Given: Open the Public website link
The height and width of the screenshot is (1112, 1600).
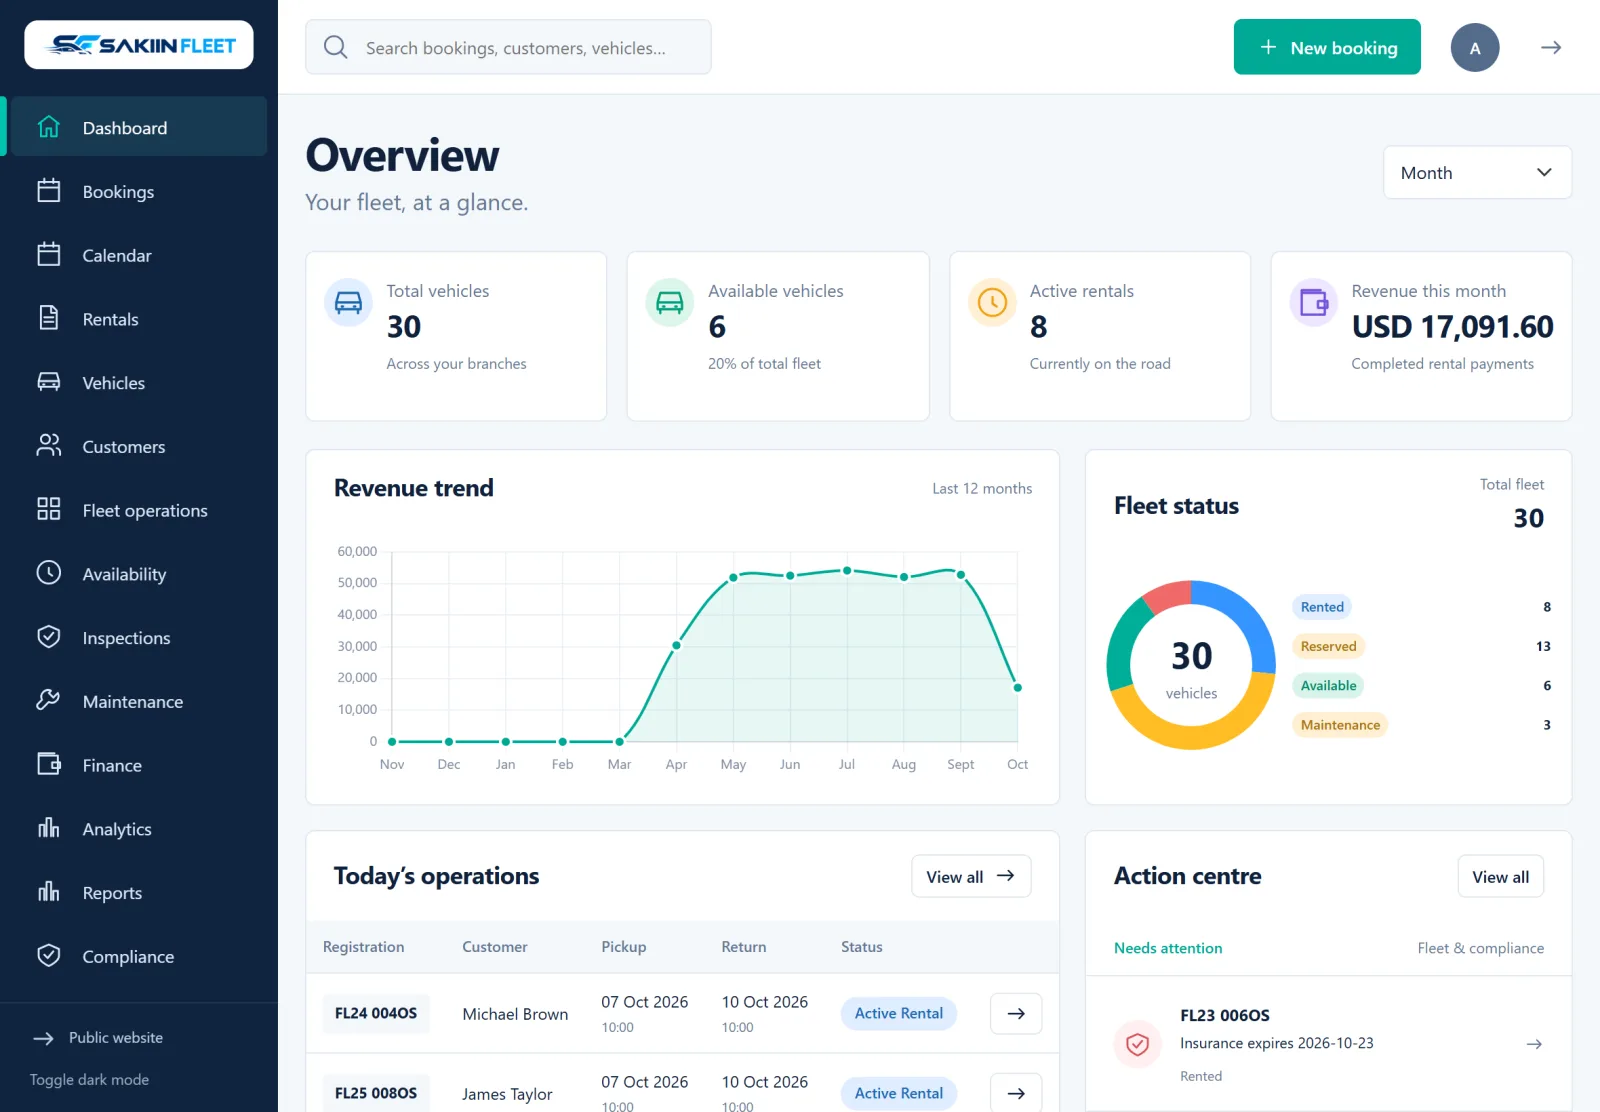Looking at the screenshot, I should [98, 1038].
